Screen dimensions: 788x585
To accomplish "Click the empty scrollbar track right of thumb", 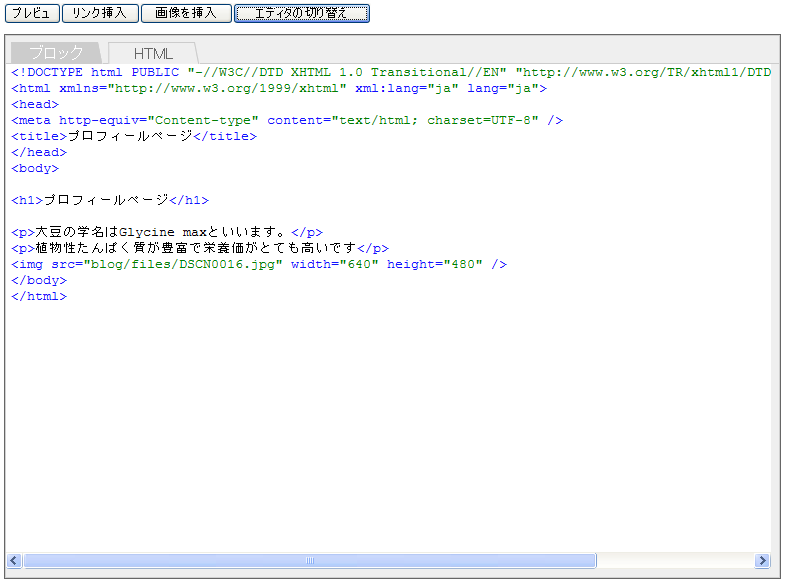I will pos(675,560).
